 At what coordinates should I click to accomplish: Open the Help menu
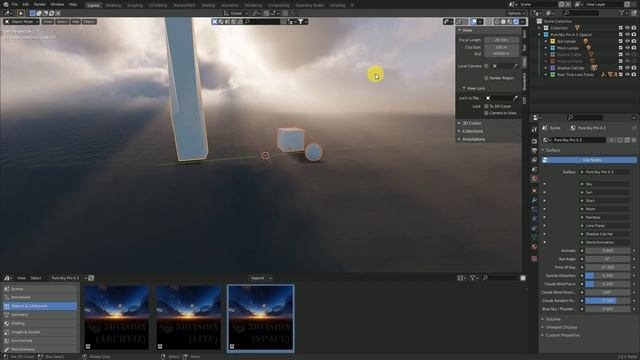(x=73, y=4)
